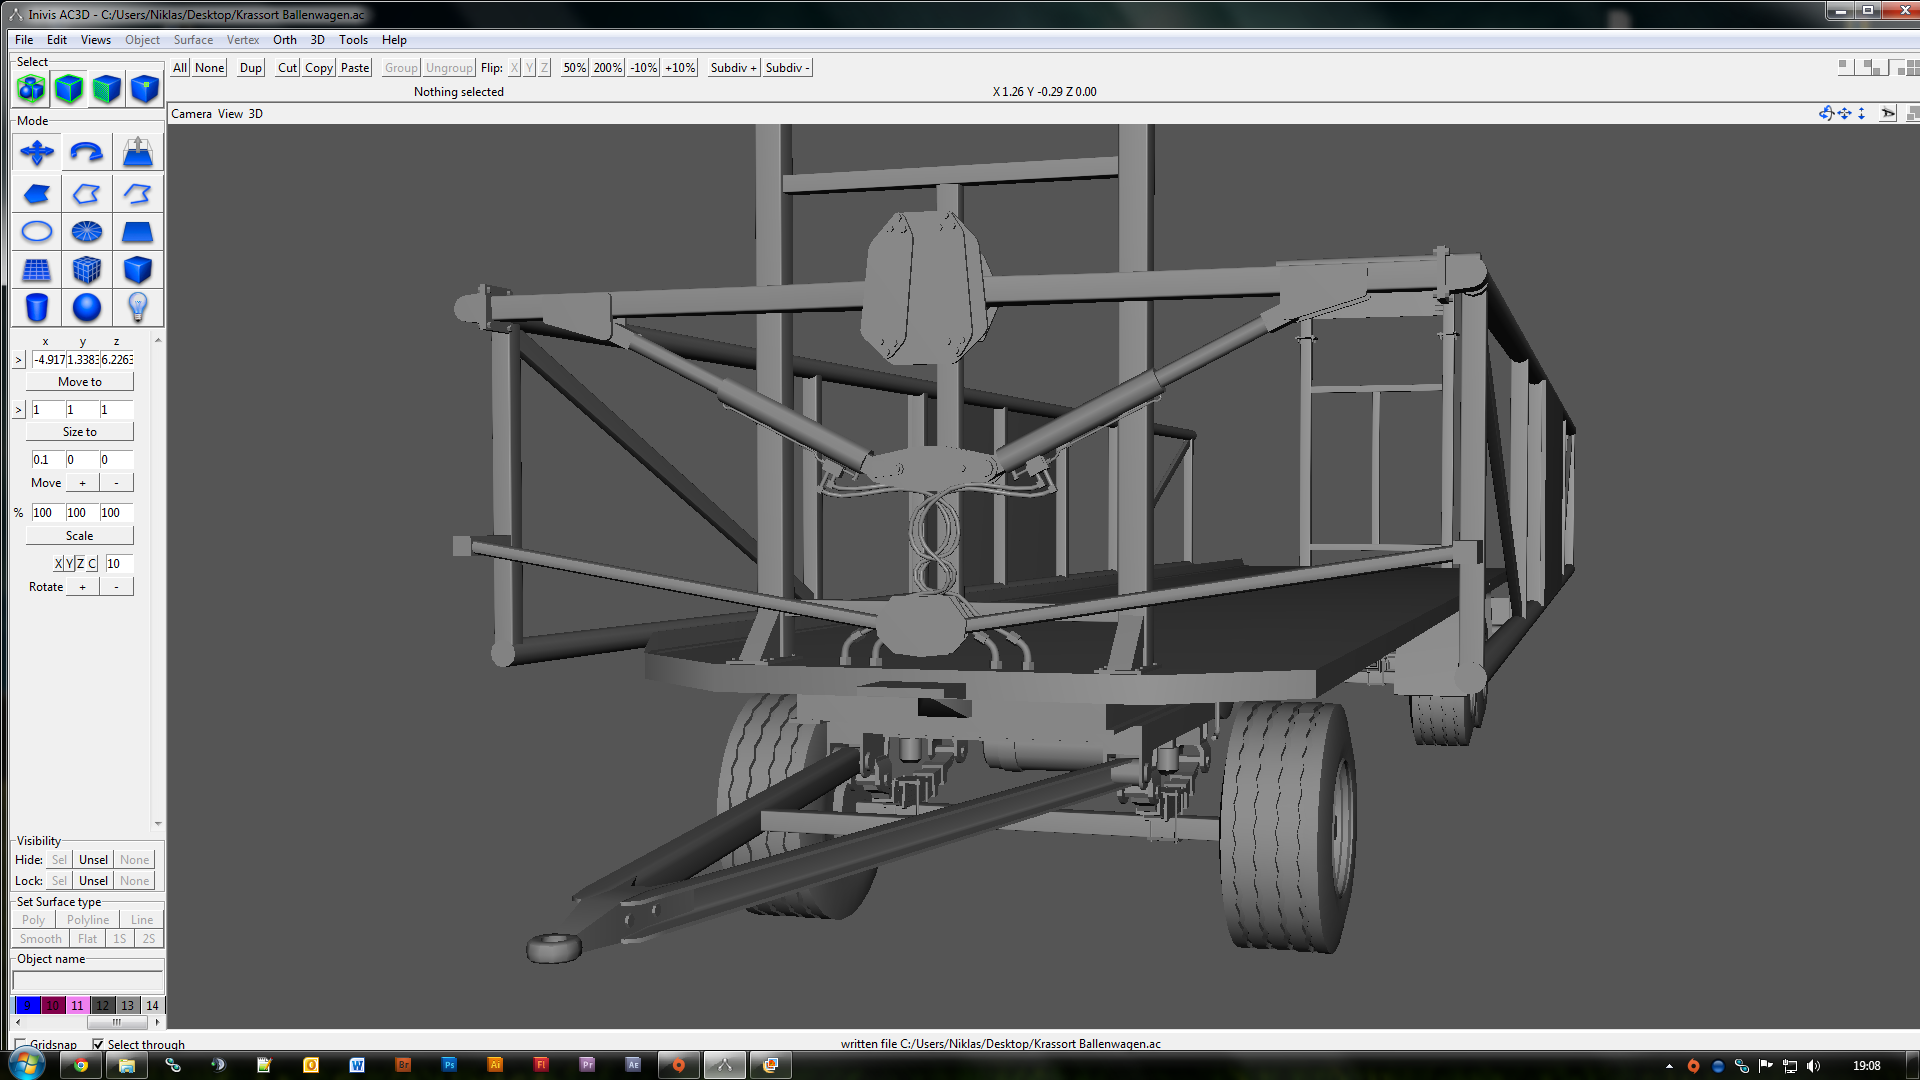This screenshot has height=1080, width=1920.
Task: Pick the Cylinder primitive tool
Action: point(37,307)
